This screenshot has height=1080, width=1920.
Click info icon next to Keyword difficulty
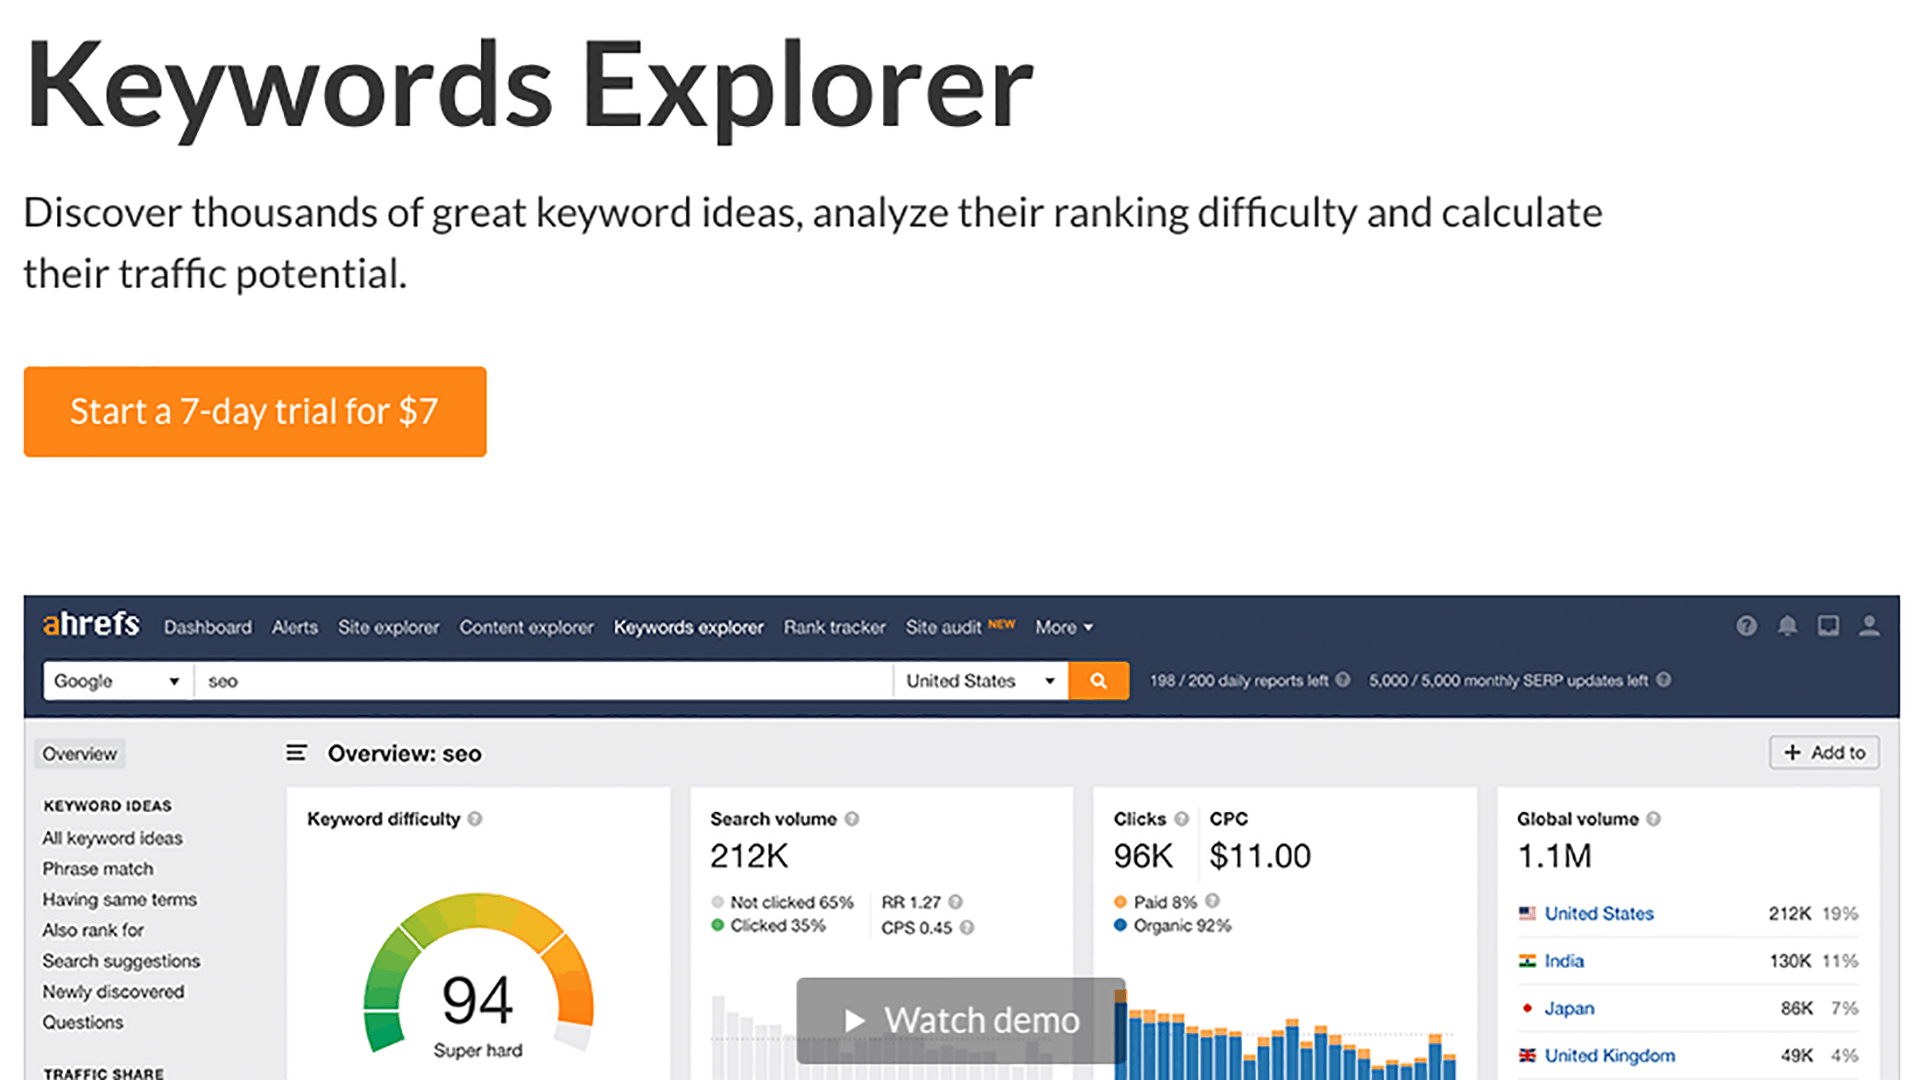pyautogui.click(x=475, y=819)
